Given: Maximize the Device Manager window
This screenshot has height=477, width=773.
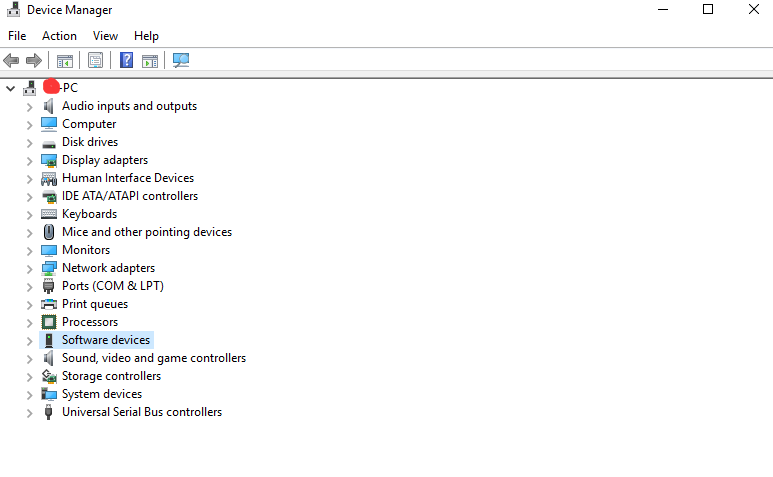Looking at the screenshot, I should click(x=708, y=9).
